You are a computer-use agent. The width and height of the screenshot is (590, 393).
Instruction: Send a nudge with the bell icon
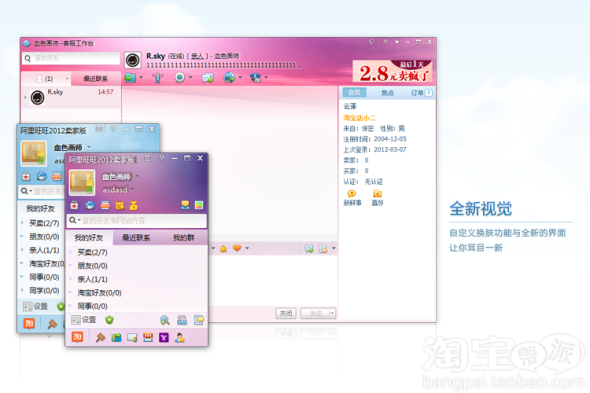tap(224, 248)
